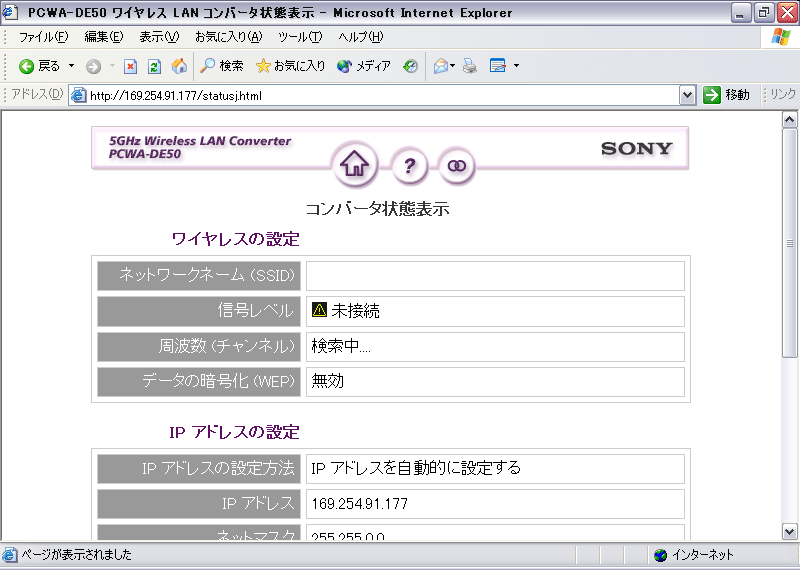
Task: Stop loading with the red X icon
Action: click(x=131, y=66)
